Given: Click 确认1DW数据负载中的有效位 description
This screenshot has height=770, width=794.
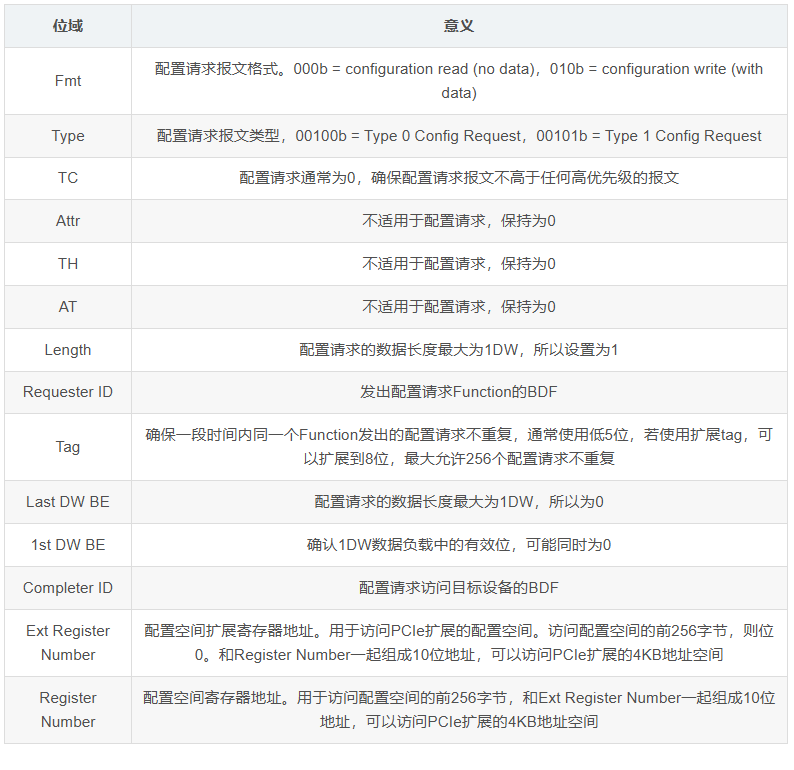Looking at the screenshot, I should coord(459,545).
